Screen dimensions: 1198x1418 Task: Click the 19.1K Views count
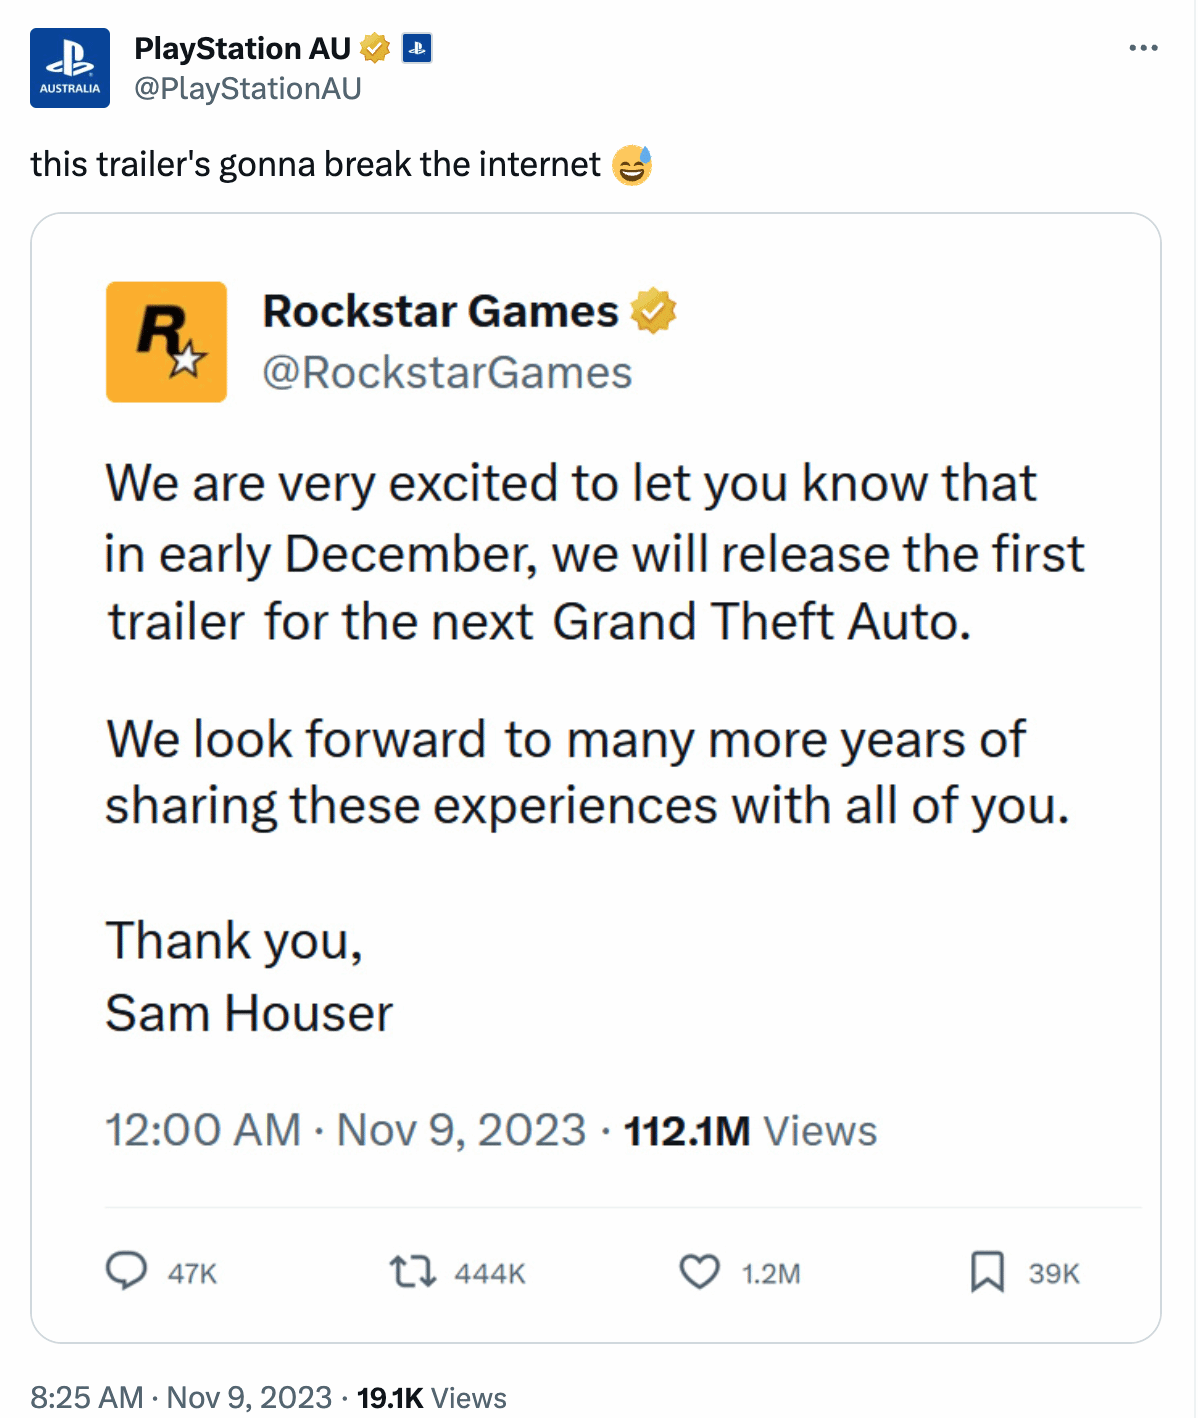pyautogui.click(x=431, y=1397)
